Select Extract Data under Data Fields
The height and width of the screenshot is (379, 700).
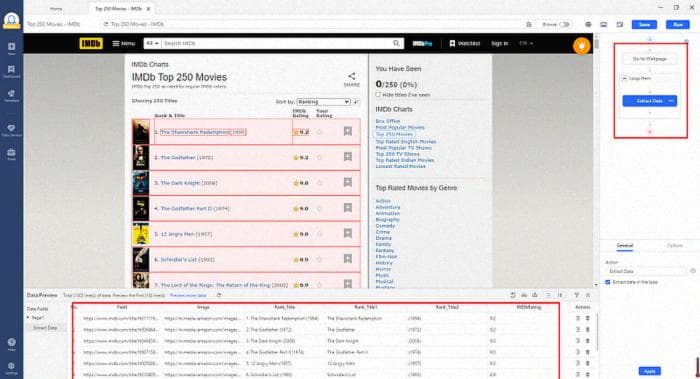[x=45, y=328]
